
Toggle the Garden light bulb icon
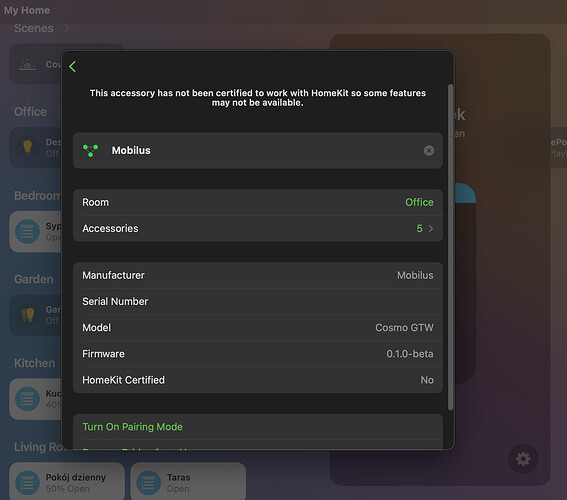click(27, 315)
